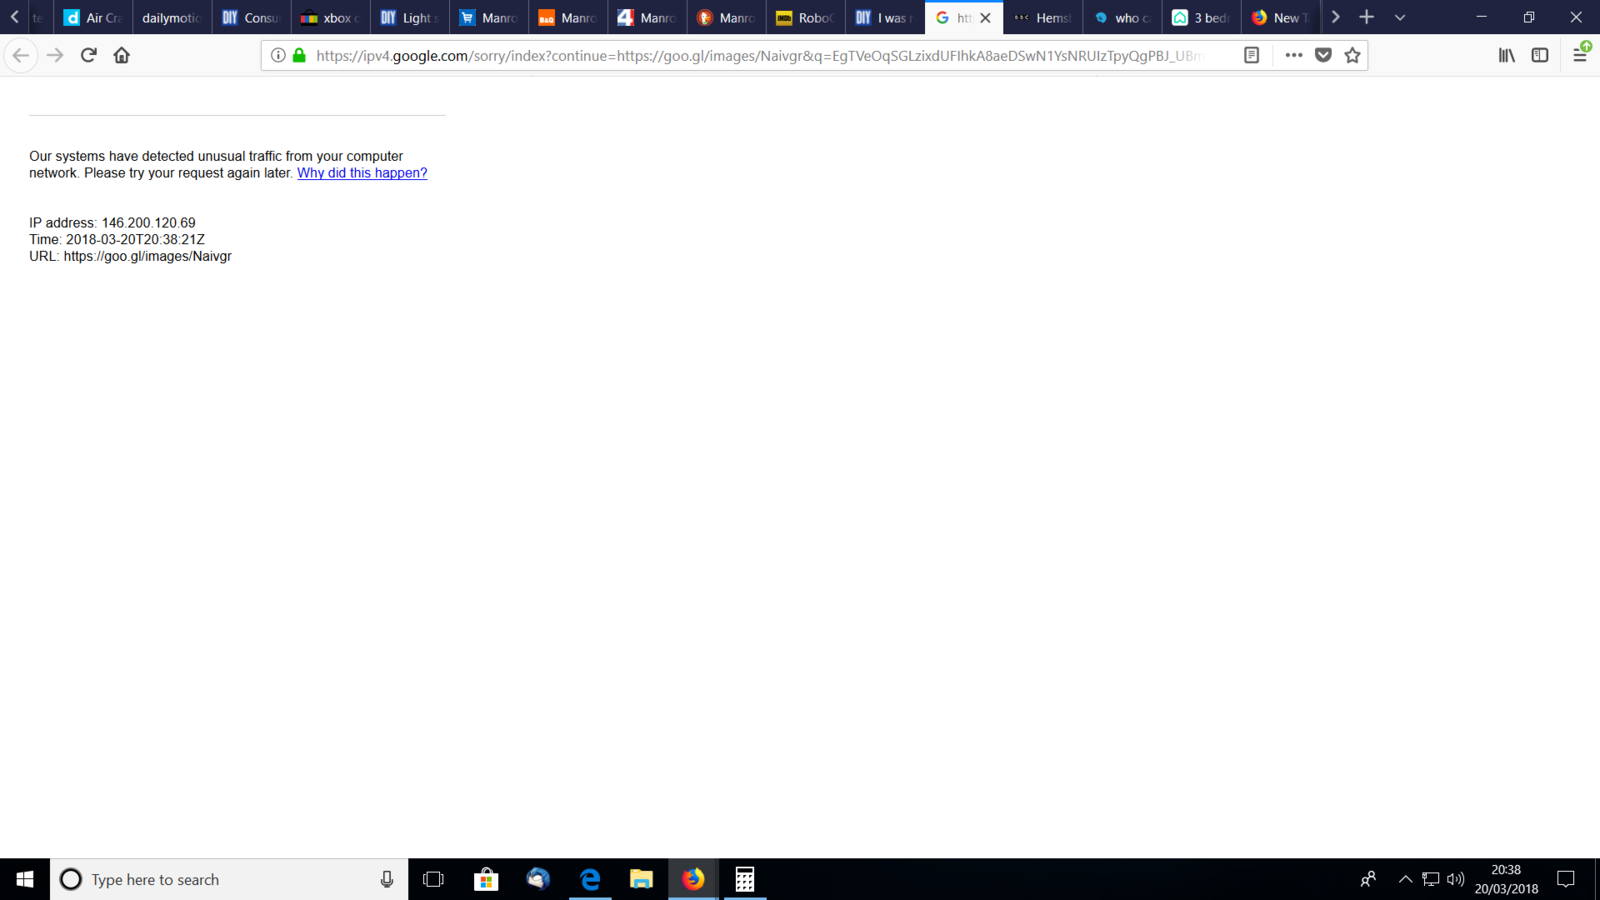1600x900 pixels.
Task: Click the page information circle icon
Action: pyautogui.click(x=278, y=55)
